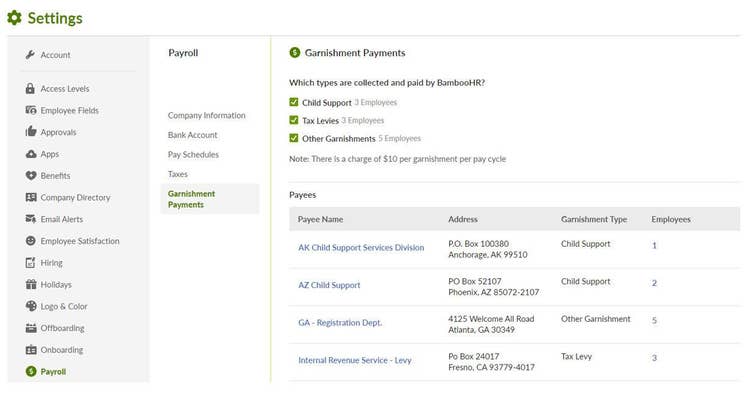Open Company Directory settings
Viewport: 750px width, 395px height.
[75, 198]
